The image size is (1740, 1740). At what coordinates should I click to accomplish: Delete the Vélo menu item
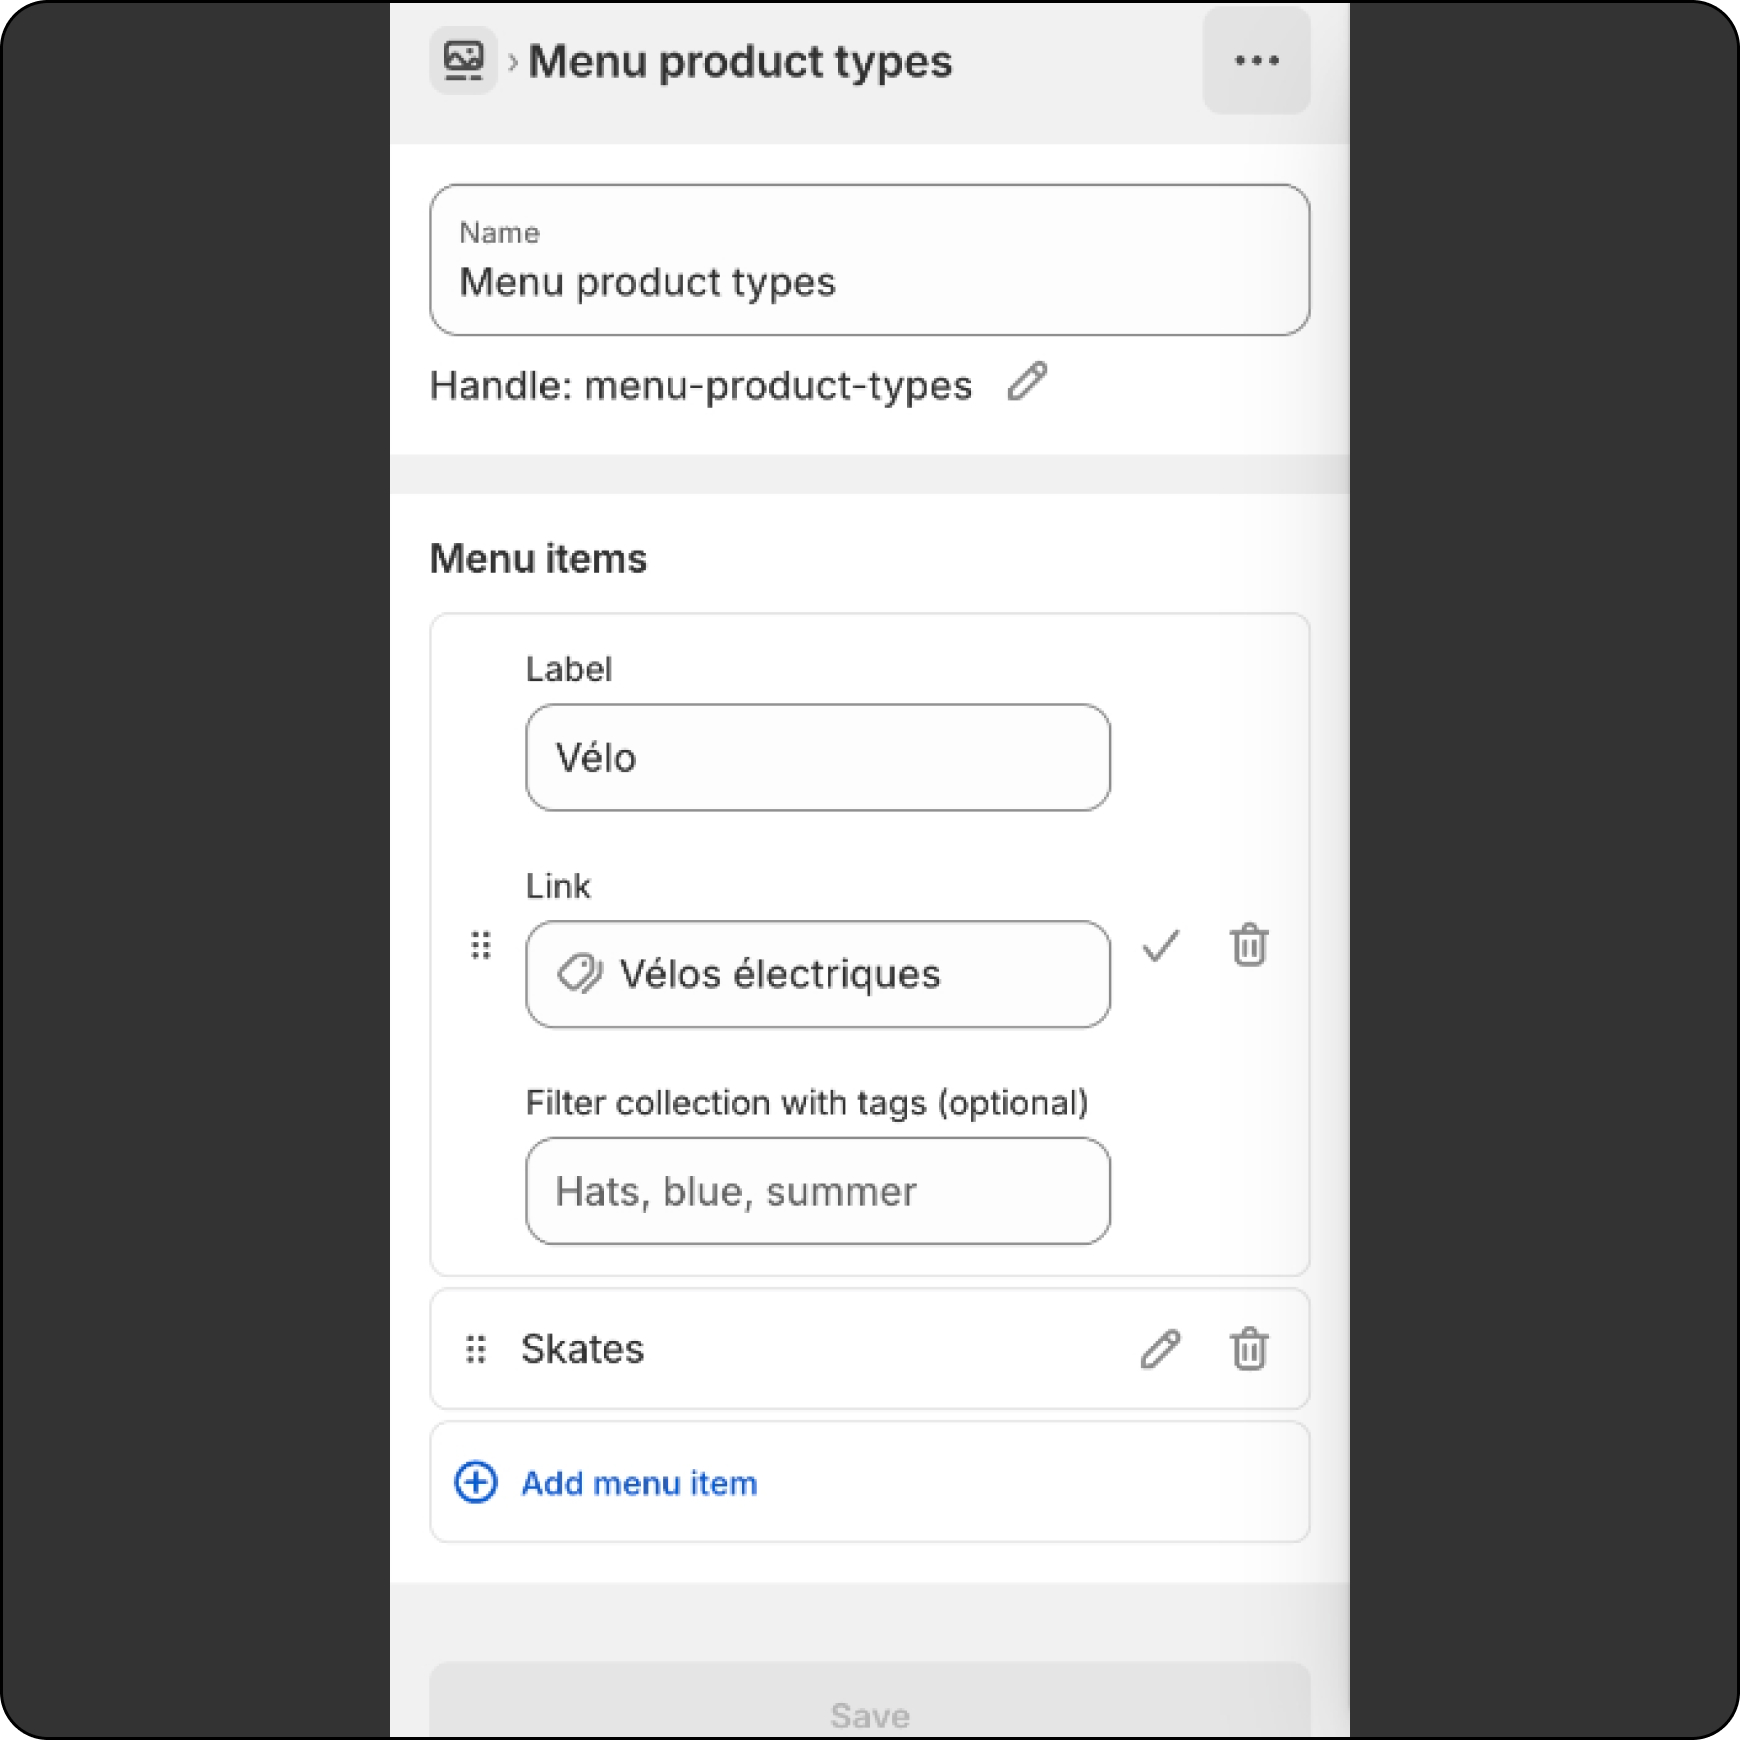click(1249, 945)
